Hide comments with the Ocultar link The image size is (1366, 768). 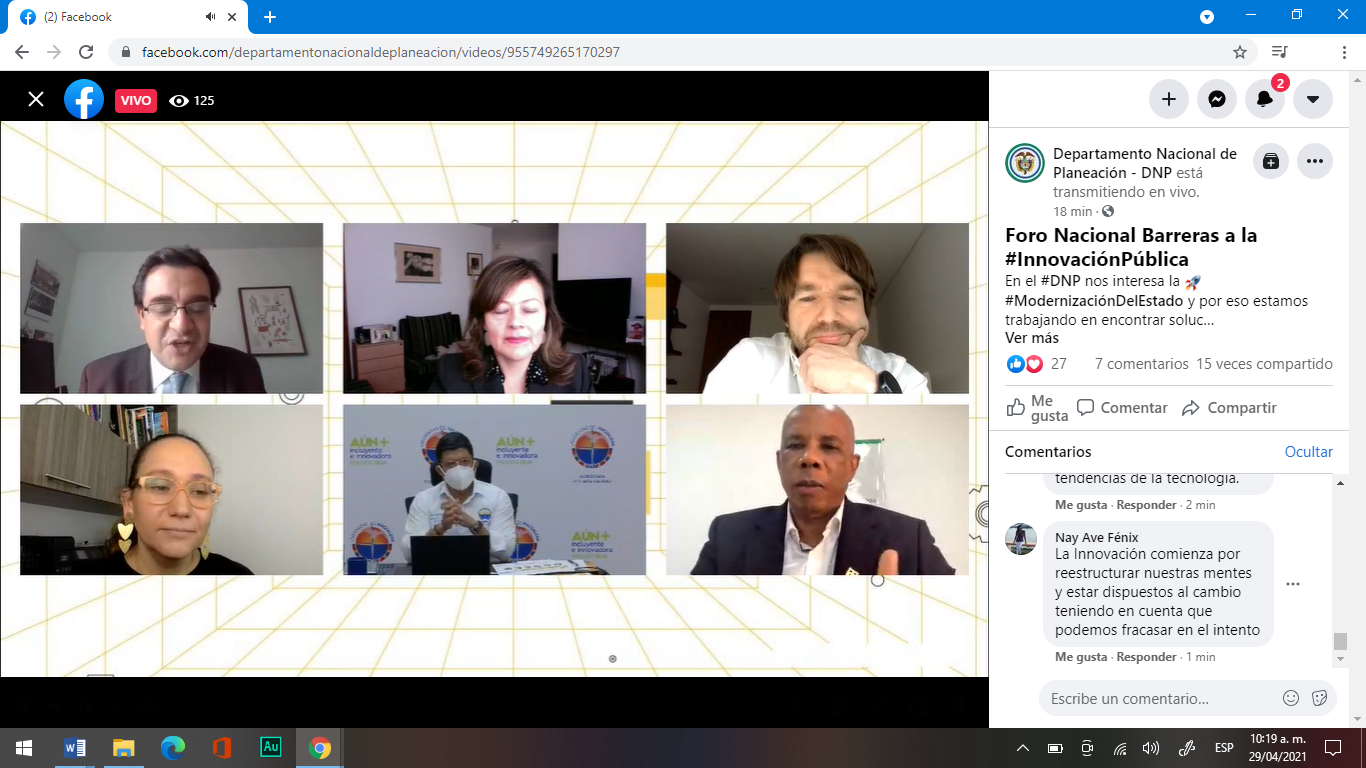click(1309, 452)
